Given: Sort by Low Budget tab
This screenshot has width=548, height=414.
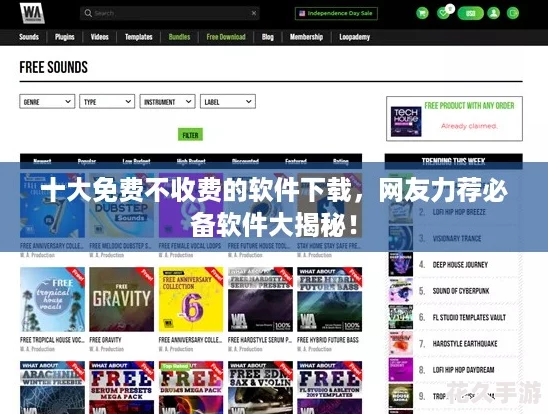Looking at the screenshot, I should (136, 161).
